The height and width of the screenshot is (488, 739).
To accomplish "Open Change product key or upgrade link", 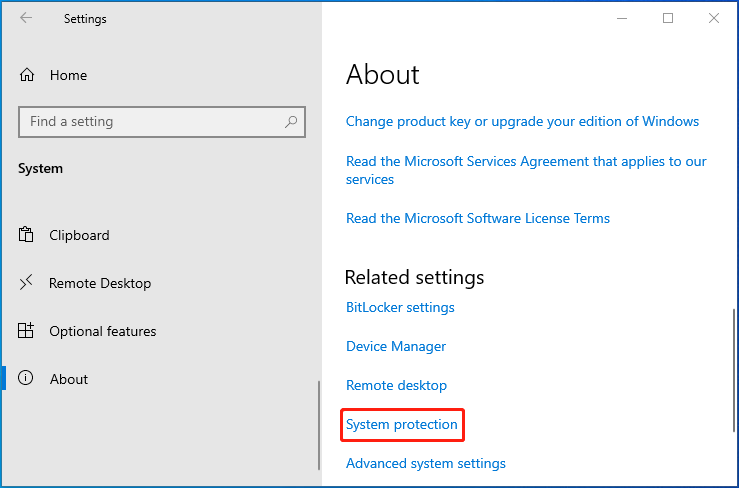I will 522,122.
